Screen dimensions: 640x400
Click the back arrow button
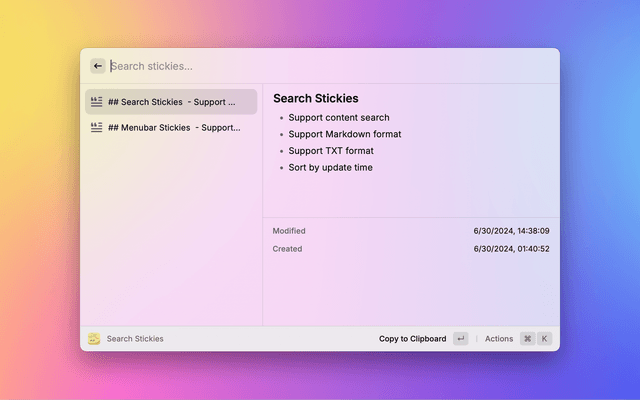[98, 66]
